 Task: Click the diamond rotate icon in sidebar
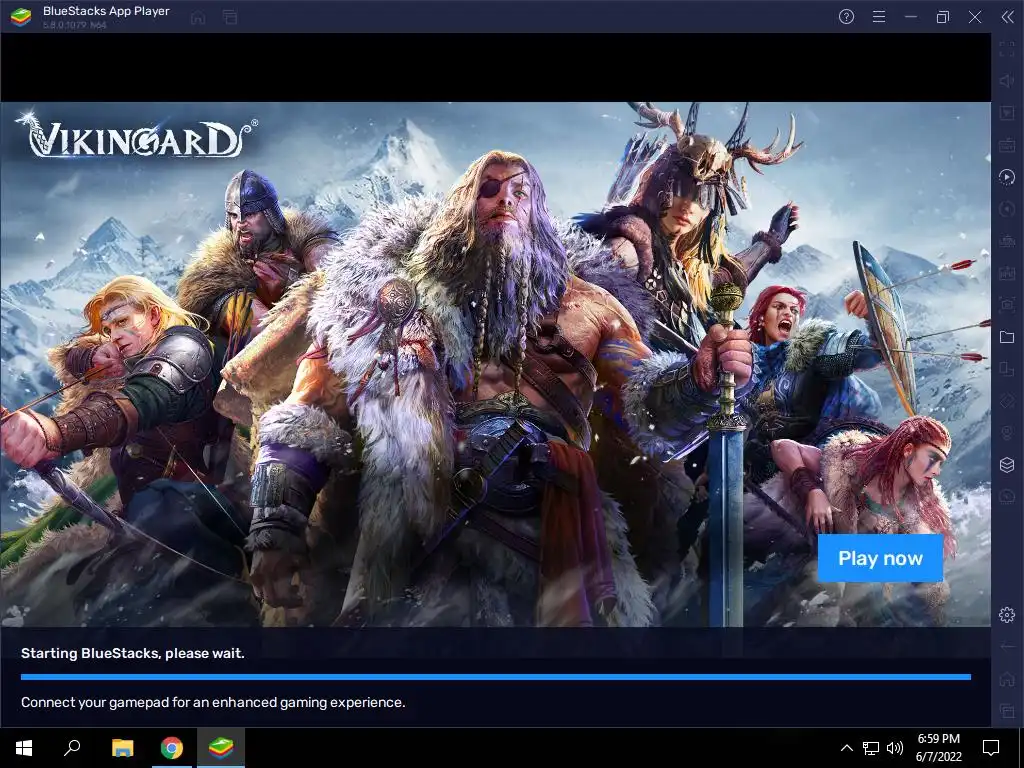(1006, 401)
